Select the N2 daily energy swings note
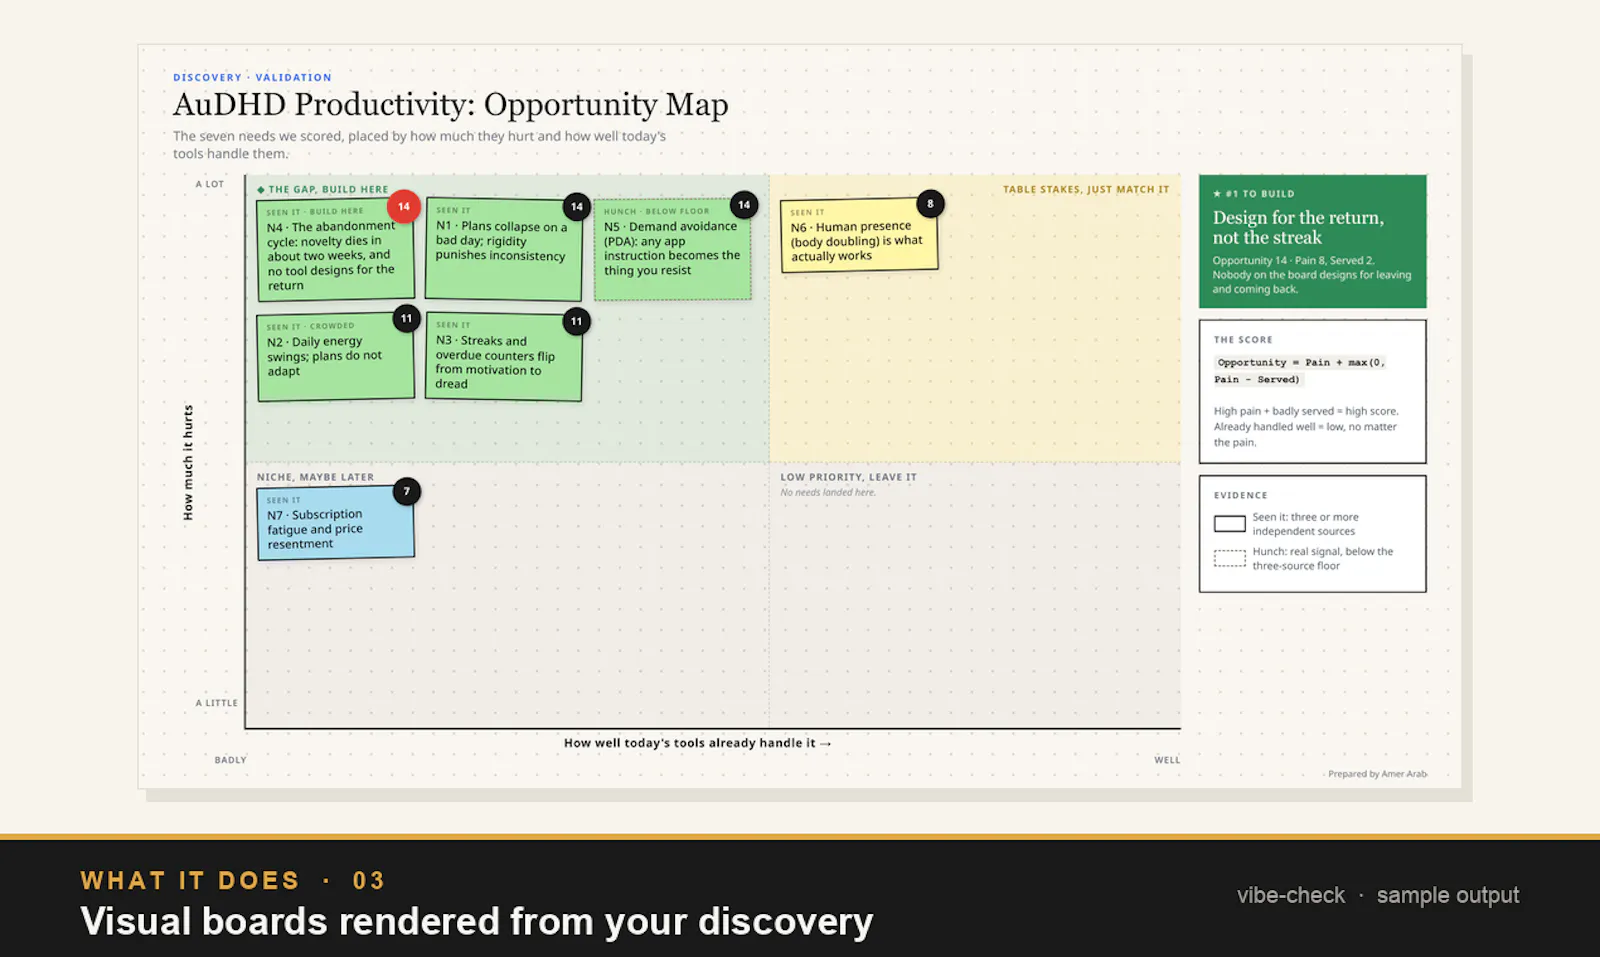1600x957 pixels. pos(336,358)
